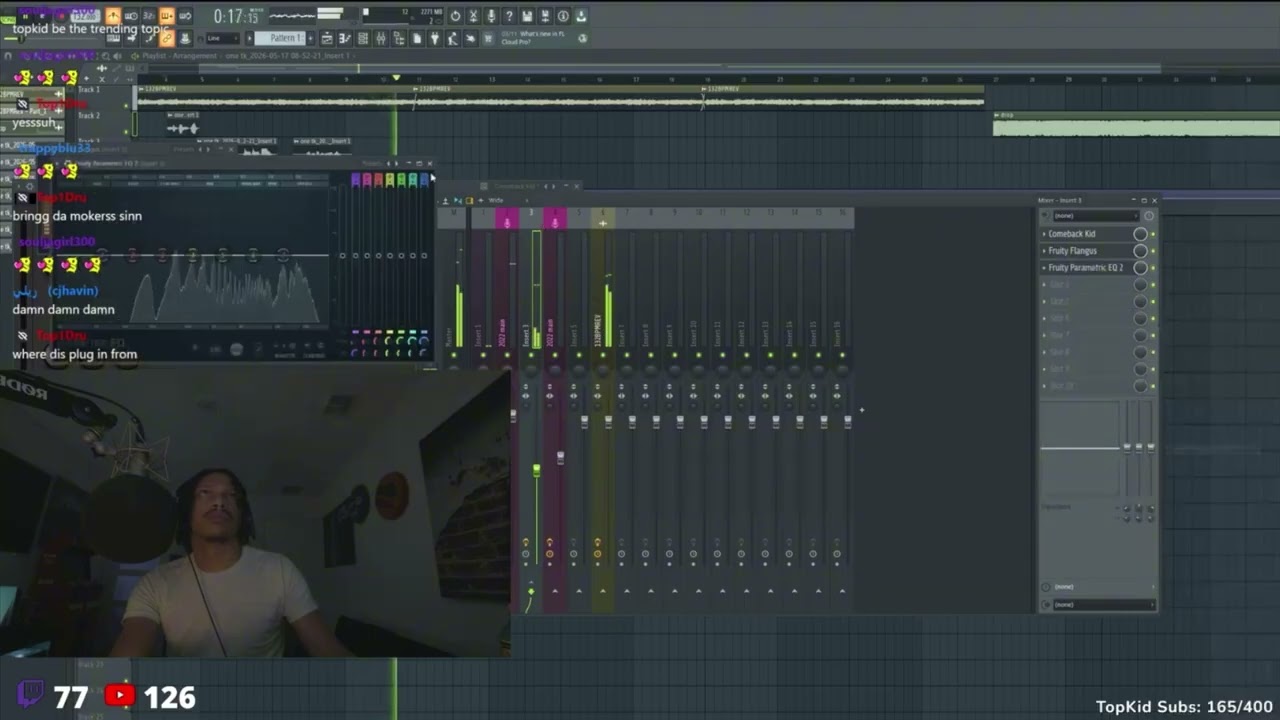Click the Insert 3 volume fader handle
This screenshot has height=720, width=1280.
pyautogui.click(x=536, y=470)
